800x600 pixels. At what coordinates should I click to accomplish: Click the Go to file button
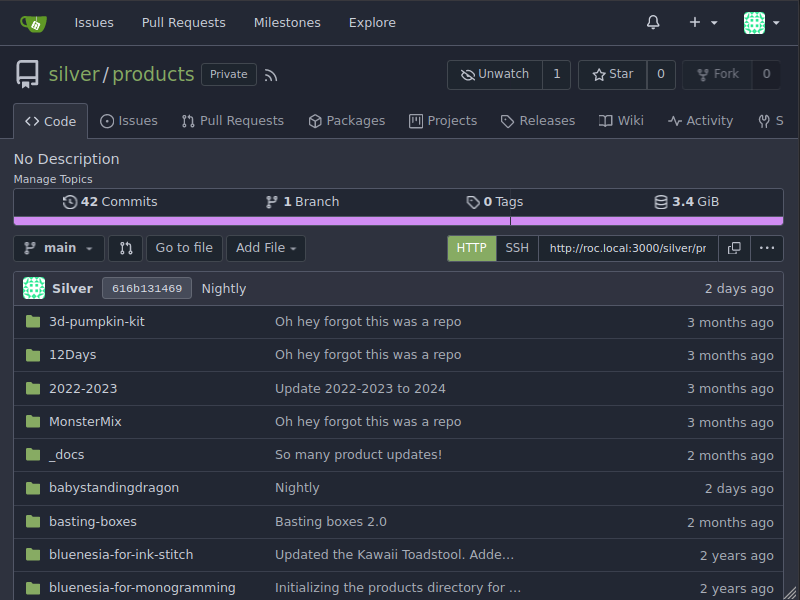(184, 248)
